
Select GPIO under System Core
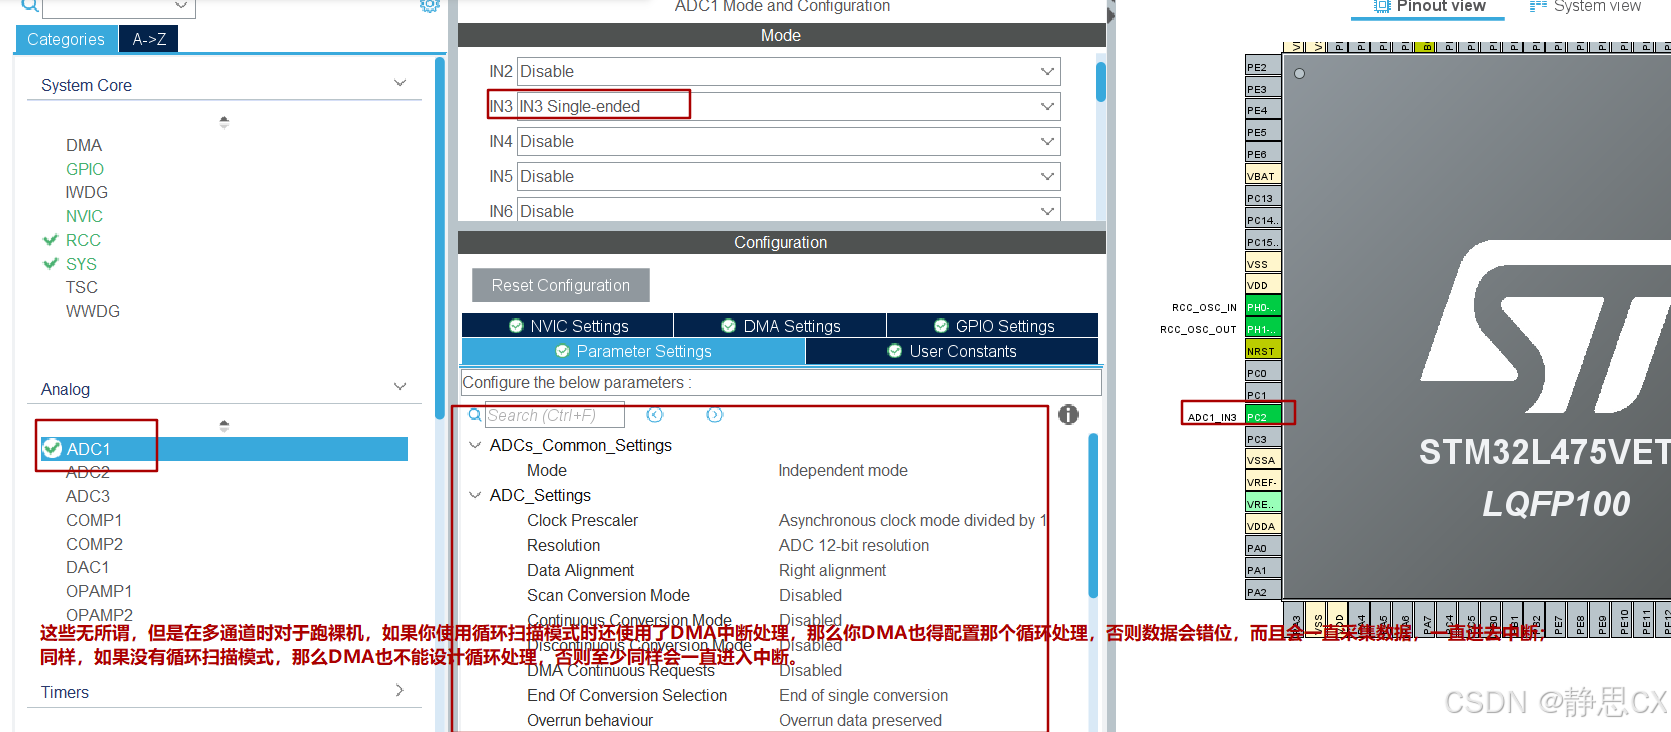[x=85, y=169]
